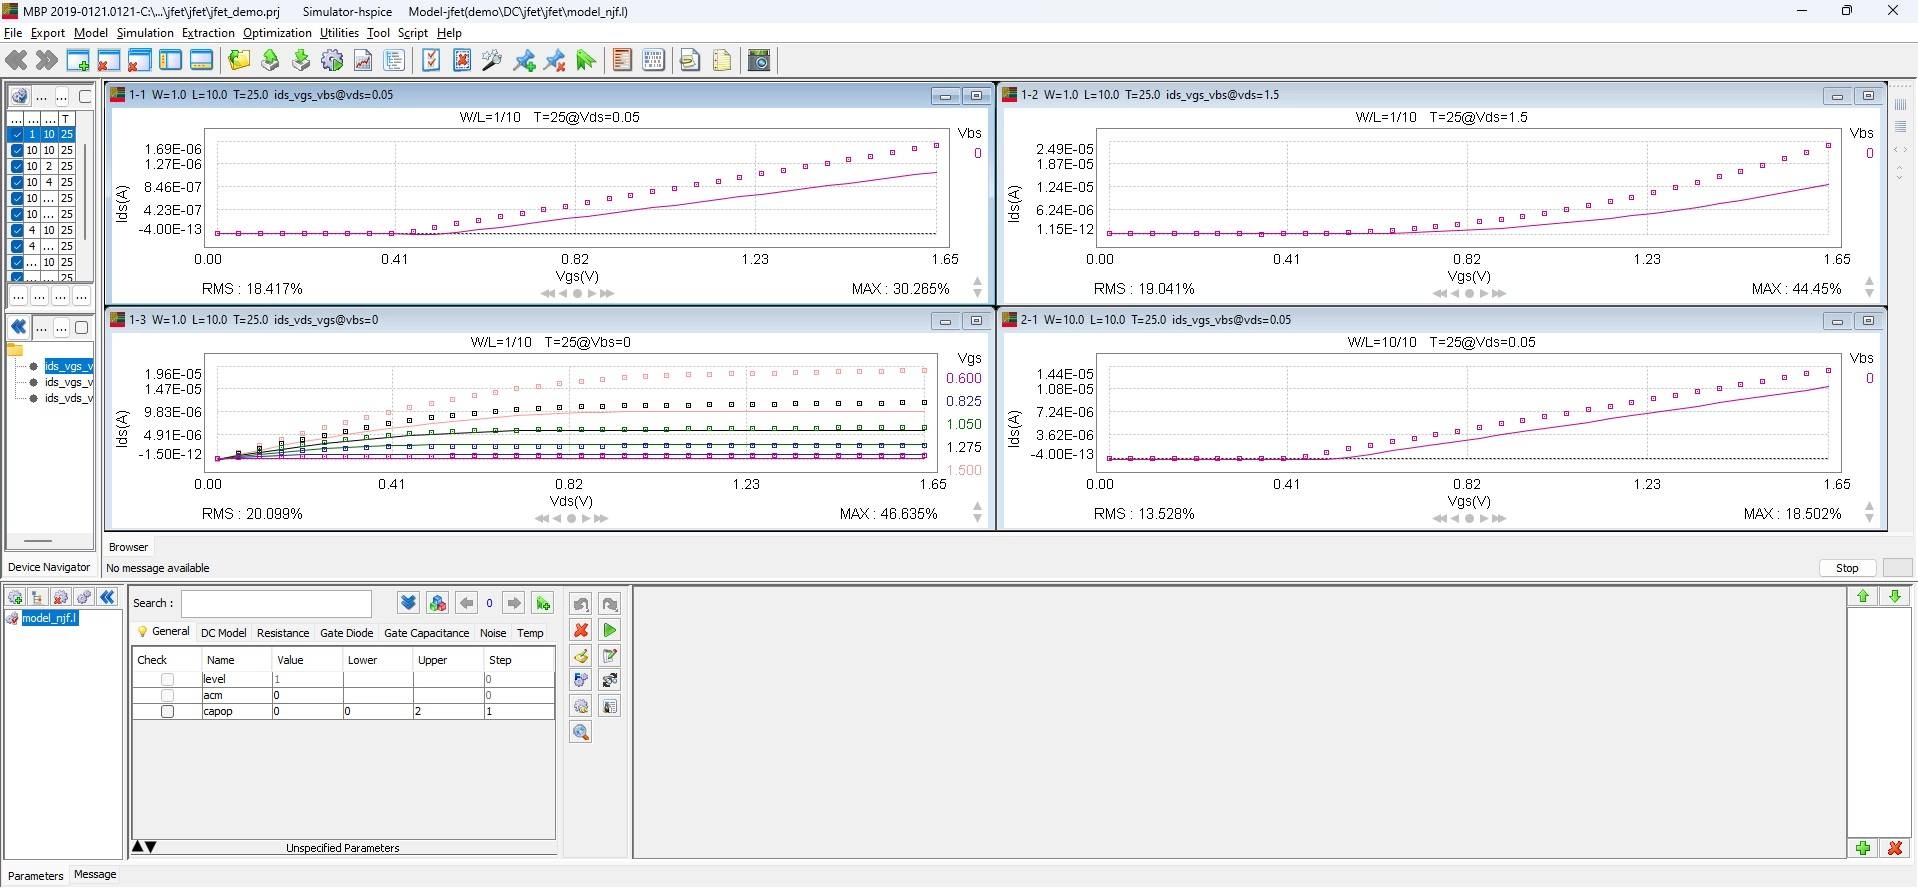Switch to the Gate Capacitance tab
Screen dimensions: 1918x888
pyautogui.click(x=426, y=633)
